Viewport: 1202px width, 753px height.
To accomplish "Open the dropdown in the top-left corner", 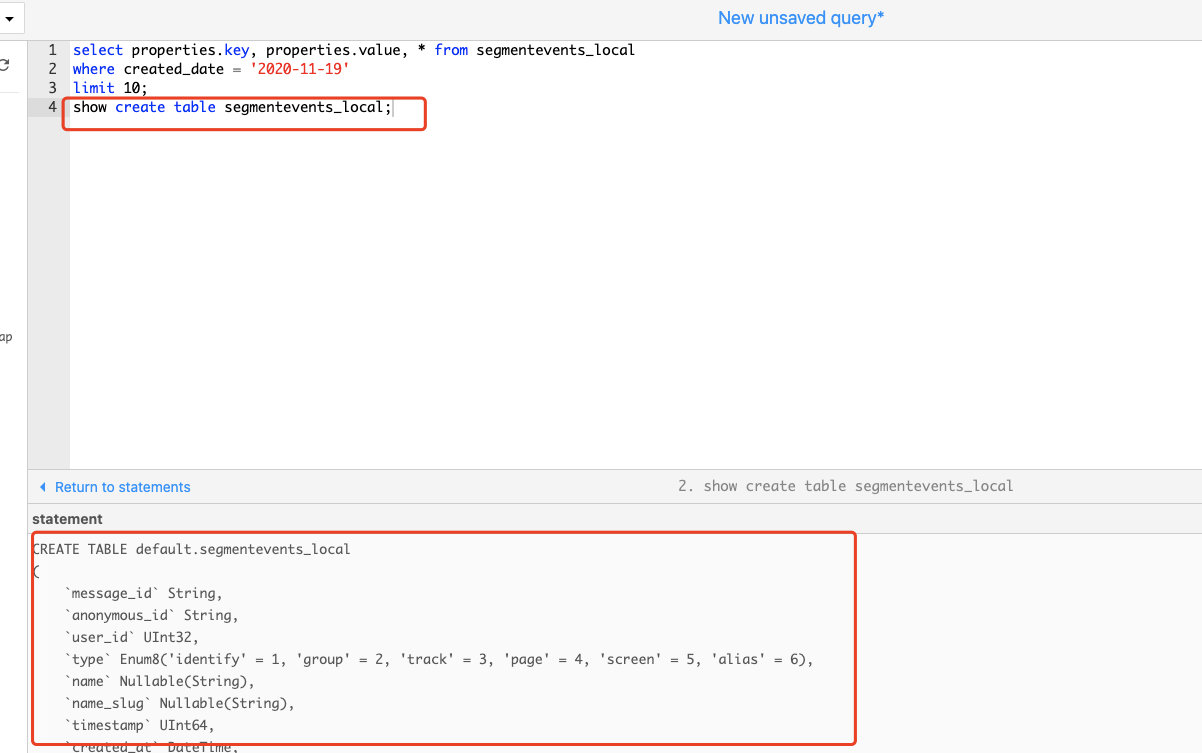I will click(10, 18).
